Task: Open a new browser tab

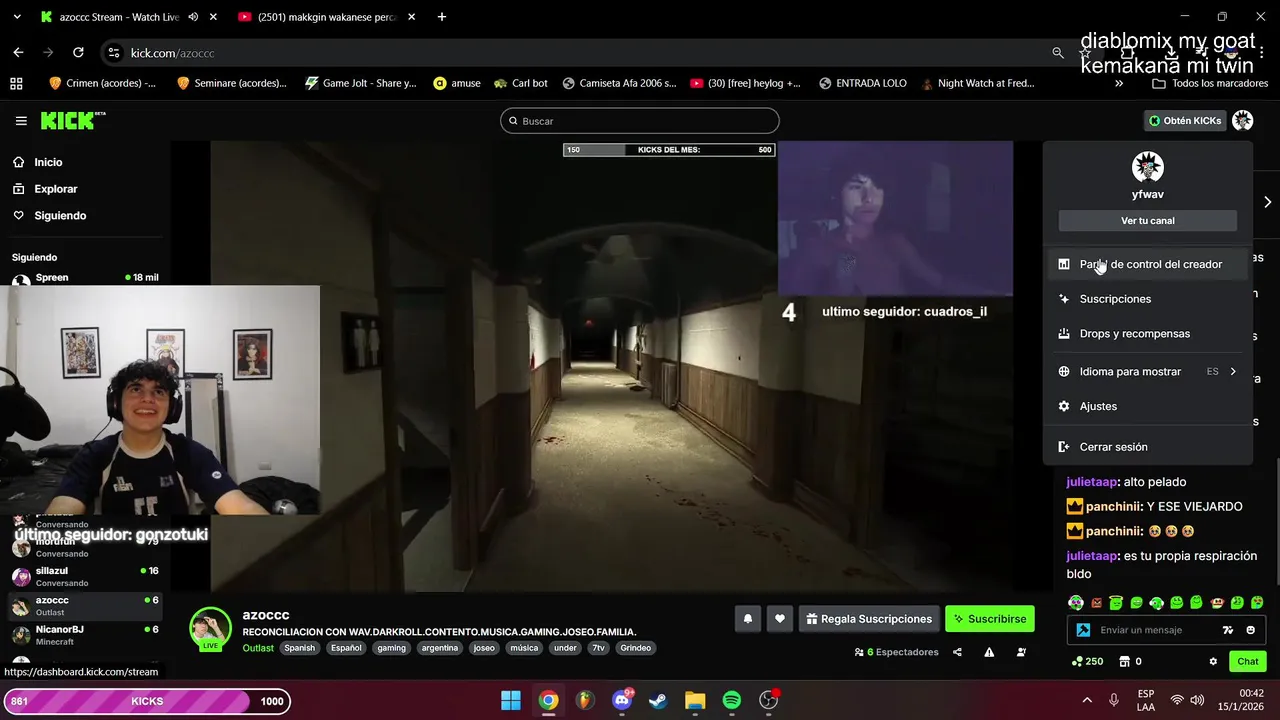Action: [x=441, y=17]
